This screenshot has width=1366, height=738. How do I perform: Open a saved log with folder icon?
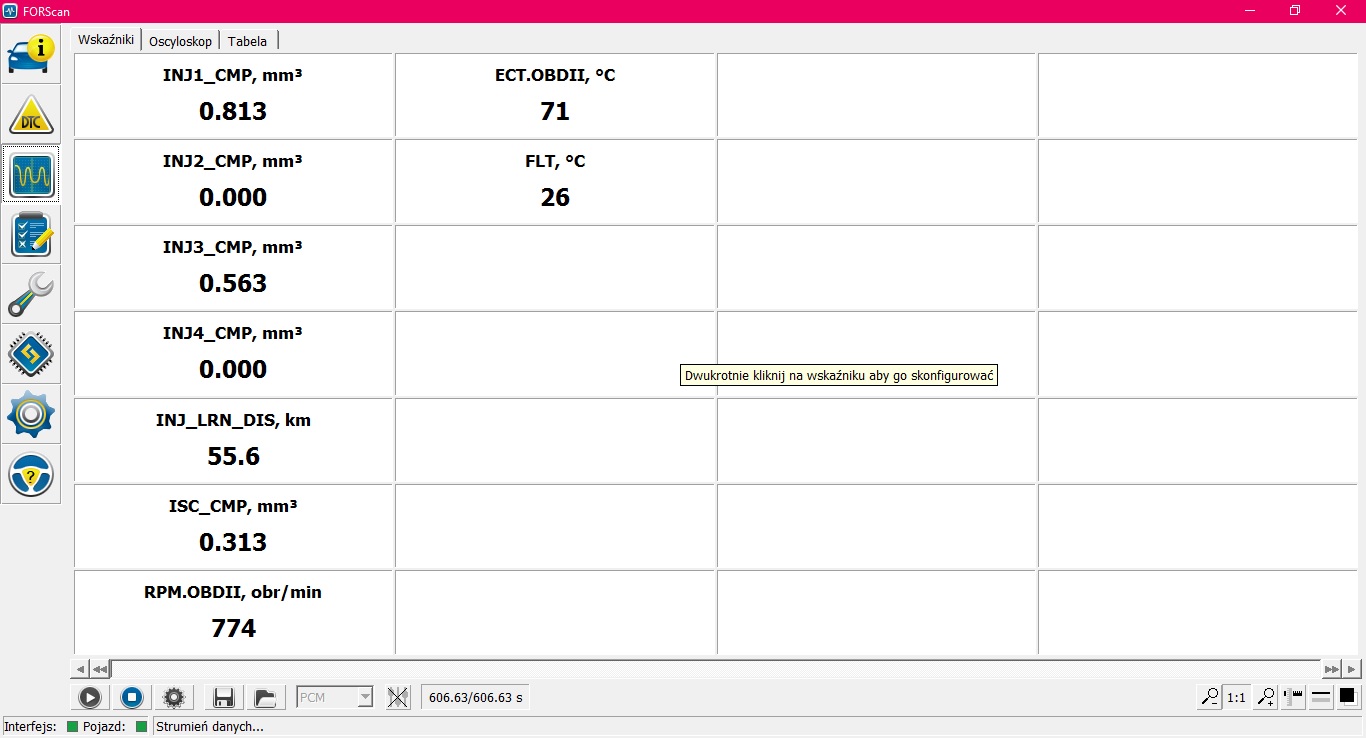(x=264, y=697)
